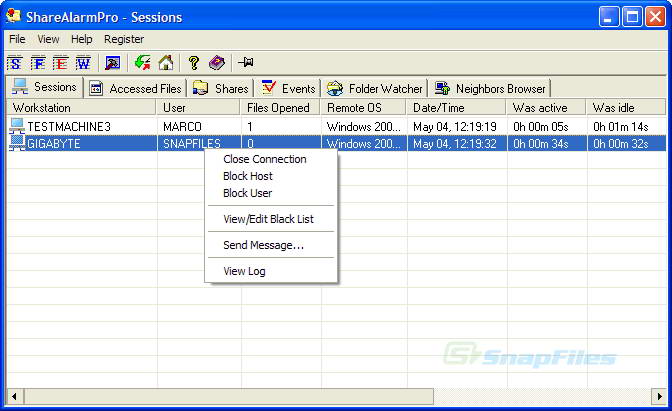Click the Events 'E' toolbar icon
The width and height of the screenshot is (672, 411).
click(60, 63)
